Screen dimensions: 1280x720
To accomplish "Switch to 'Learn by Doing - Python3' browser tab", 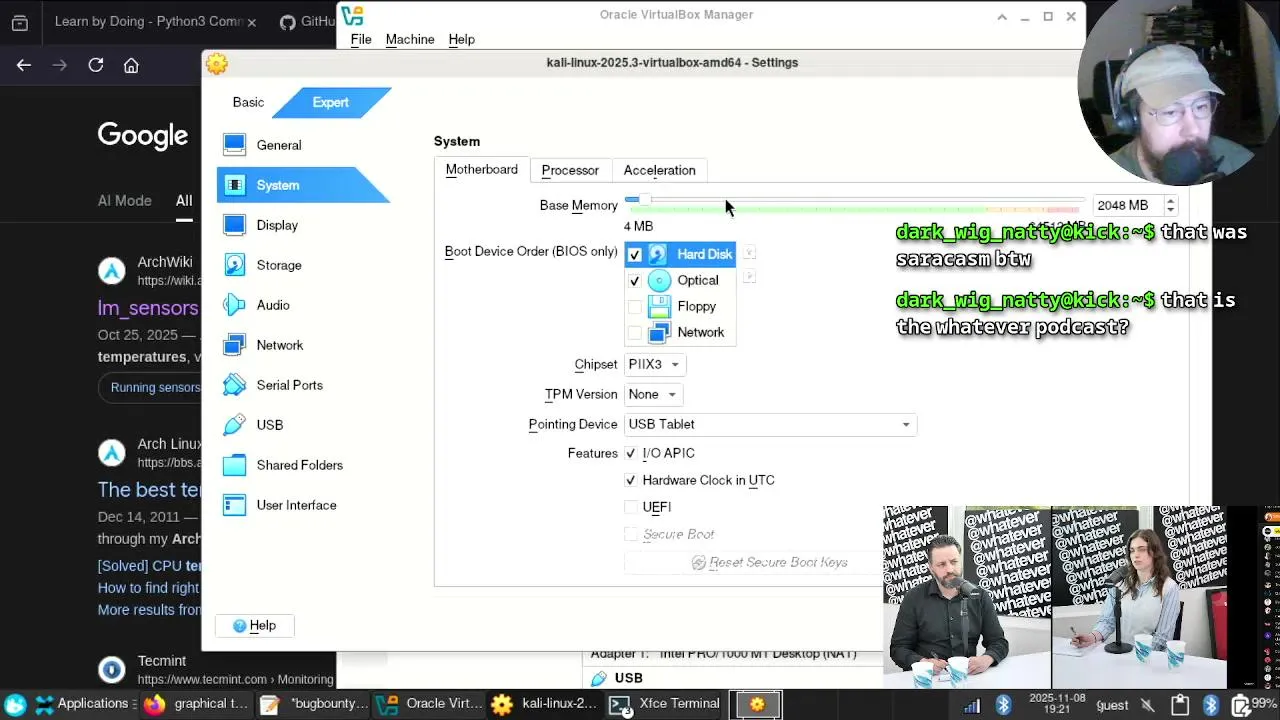I will 147,21.
